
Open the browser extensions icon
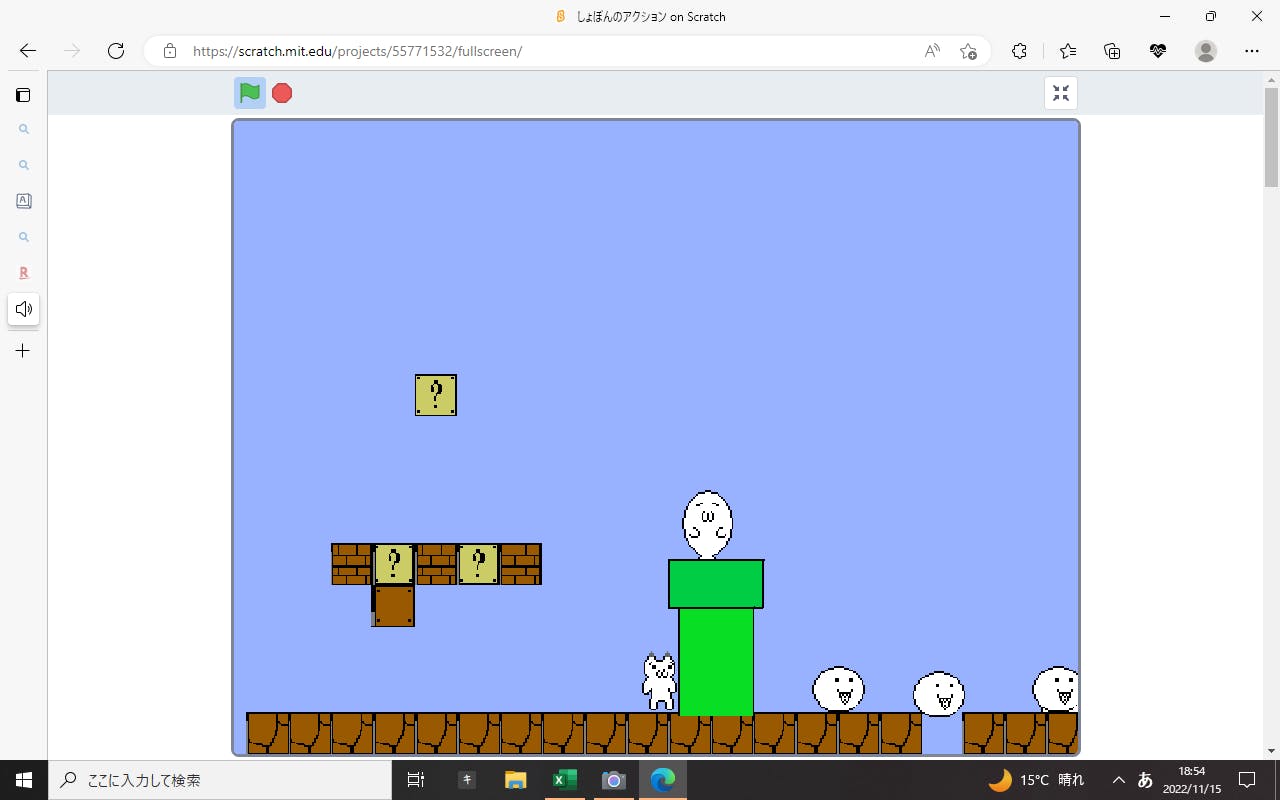[x=1019, y=51]
